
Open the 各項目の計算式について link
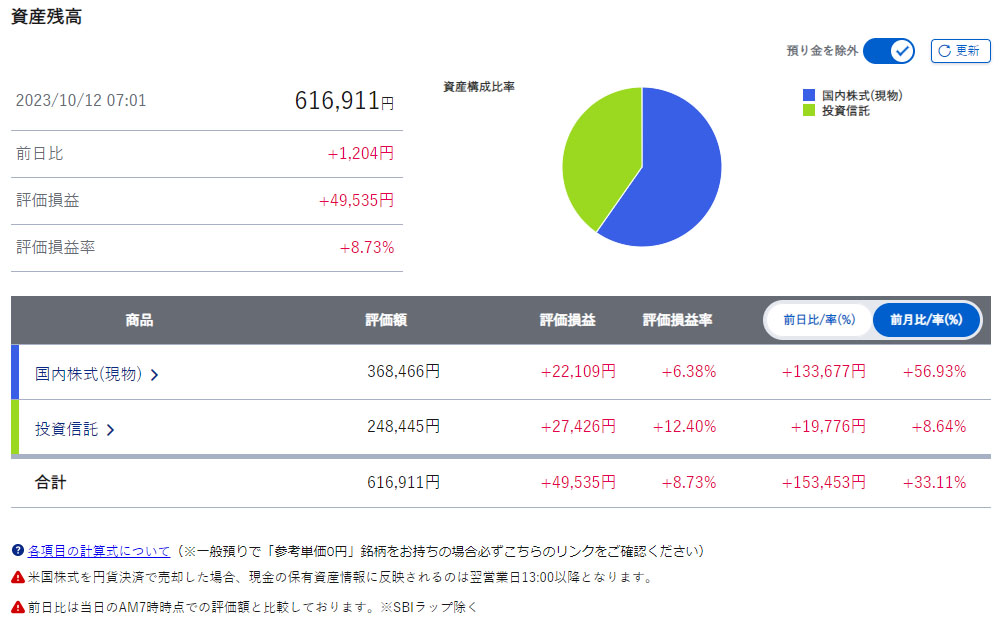[x=99, y=551]
